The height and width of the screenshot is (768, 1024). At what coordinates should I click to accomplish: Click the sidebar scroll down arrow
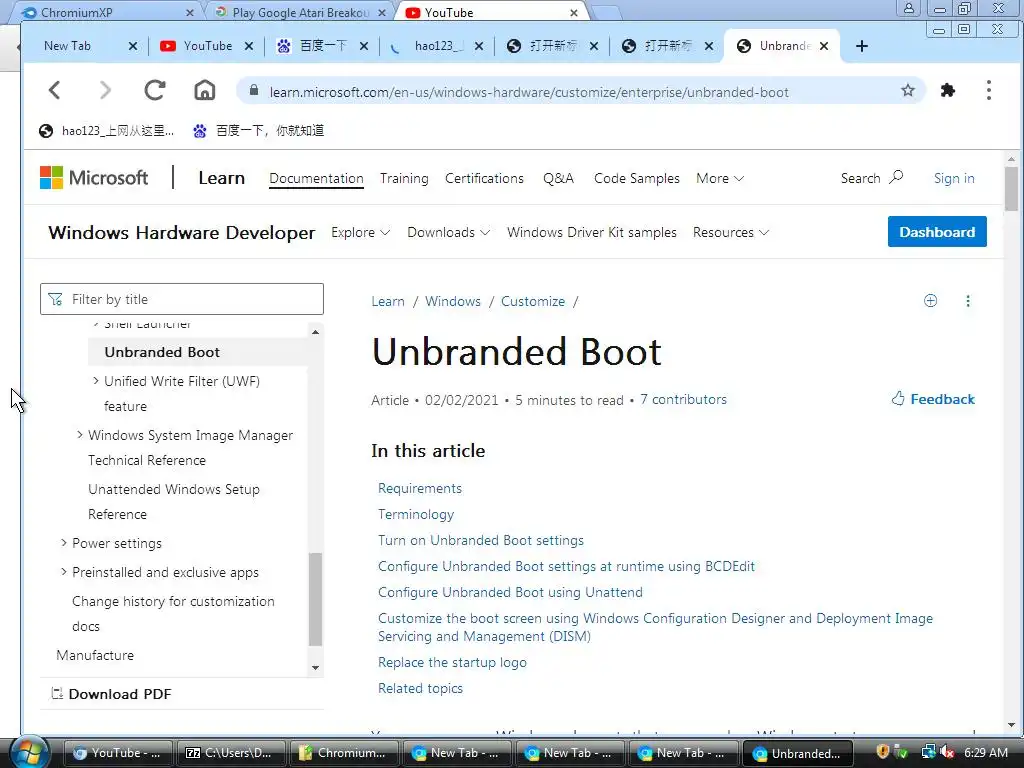(x=315, y=667)
